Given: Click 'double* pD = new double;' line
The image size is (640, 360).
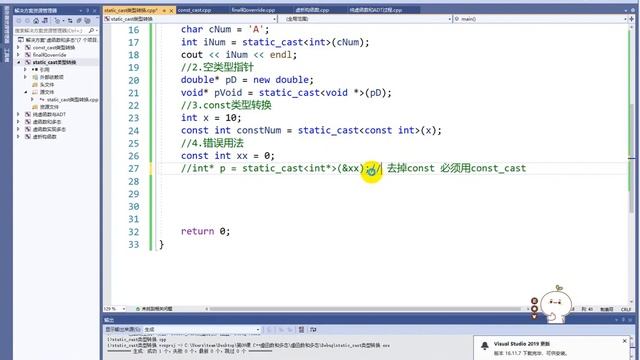Looking at the screenshot, I should pyautogui.click(x=247, y=80).
